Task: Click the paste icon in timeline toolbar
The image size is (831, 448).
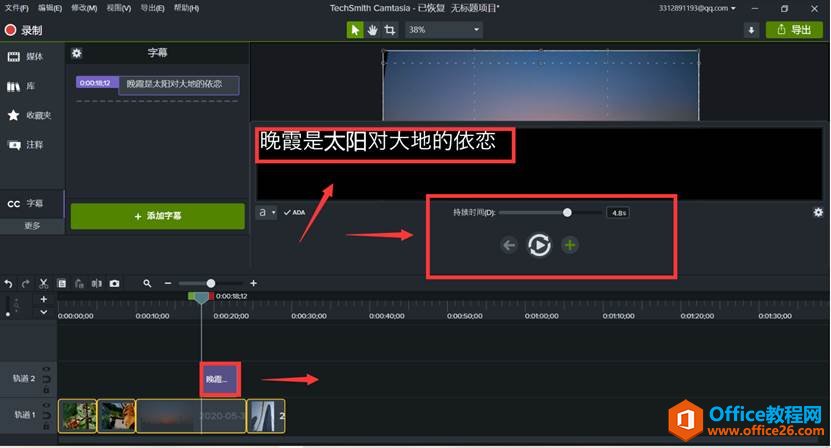Action: (79, 284)
